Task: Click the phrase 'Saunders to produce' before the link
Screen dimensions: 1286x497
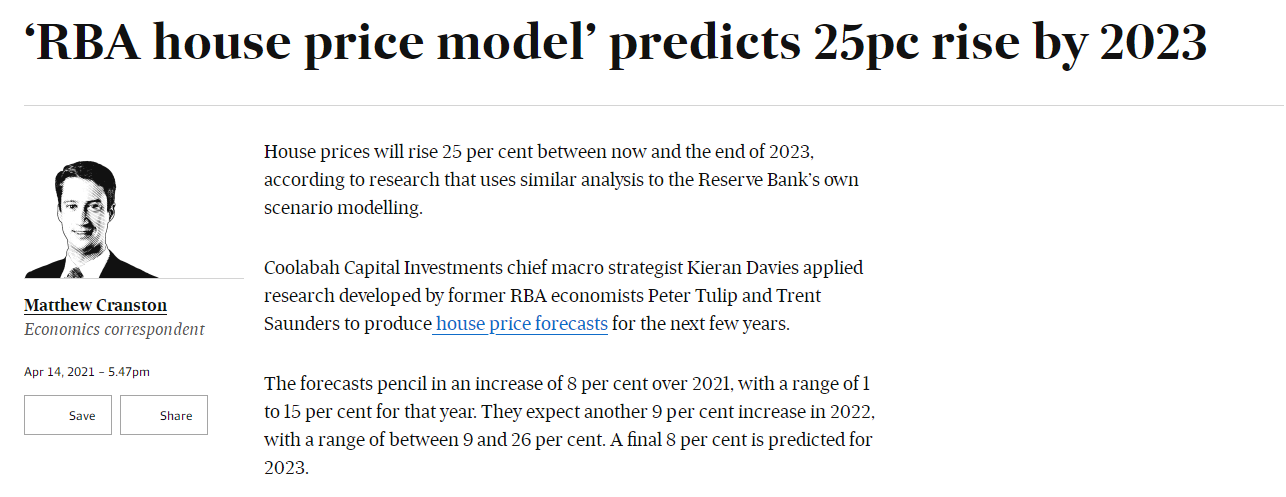Action: [x=347, y=324]
